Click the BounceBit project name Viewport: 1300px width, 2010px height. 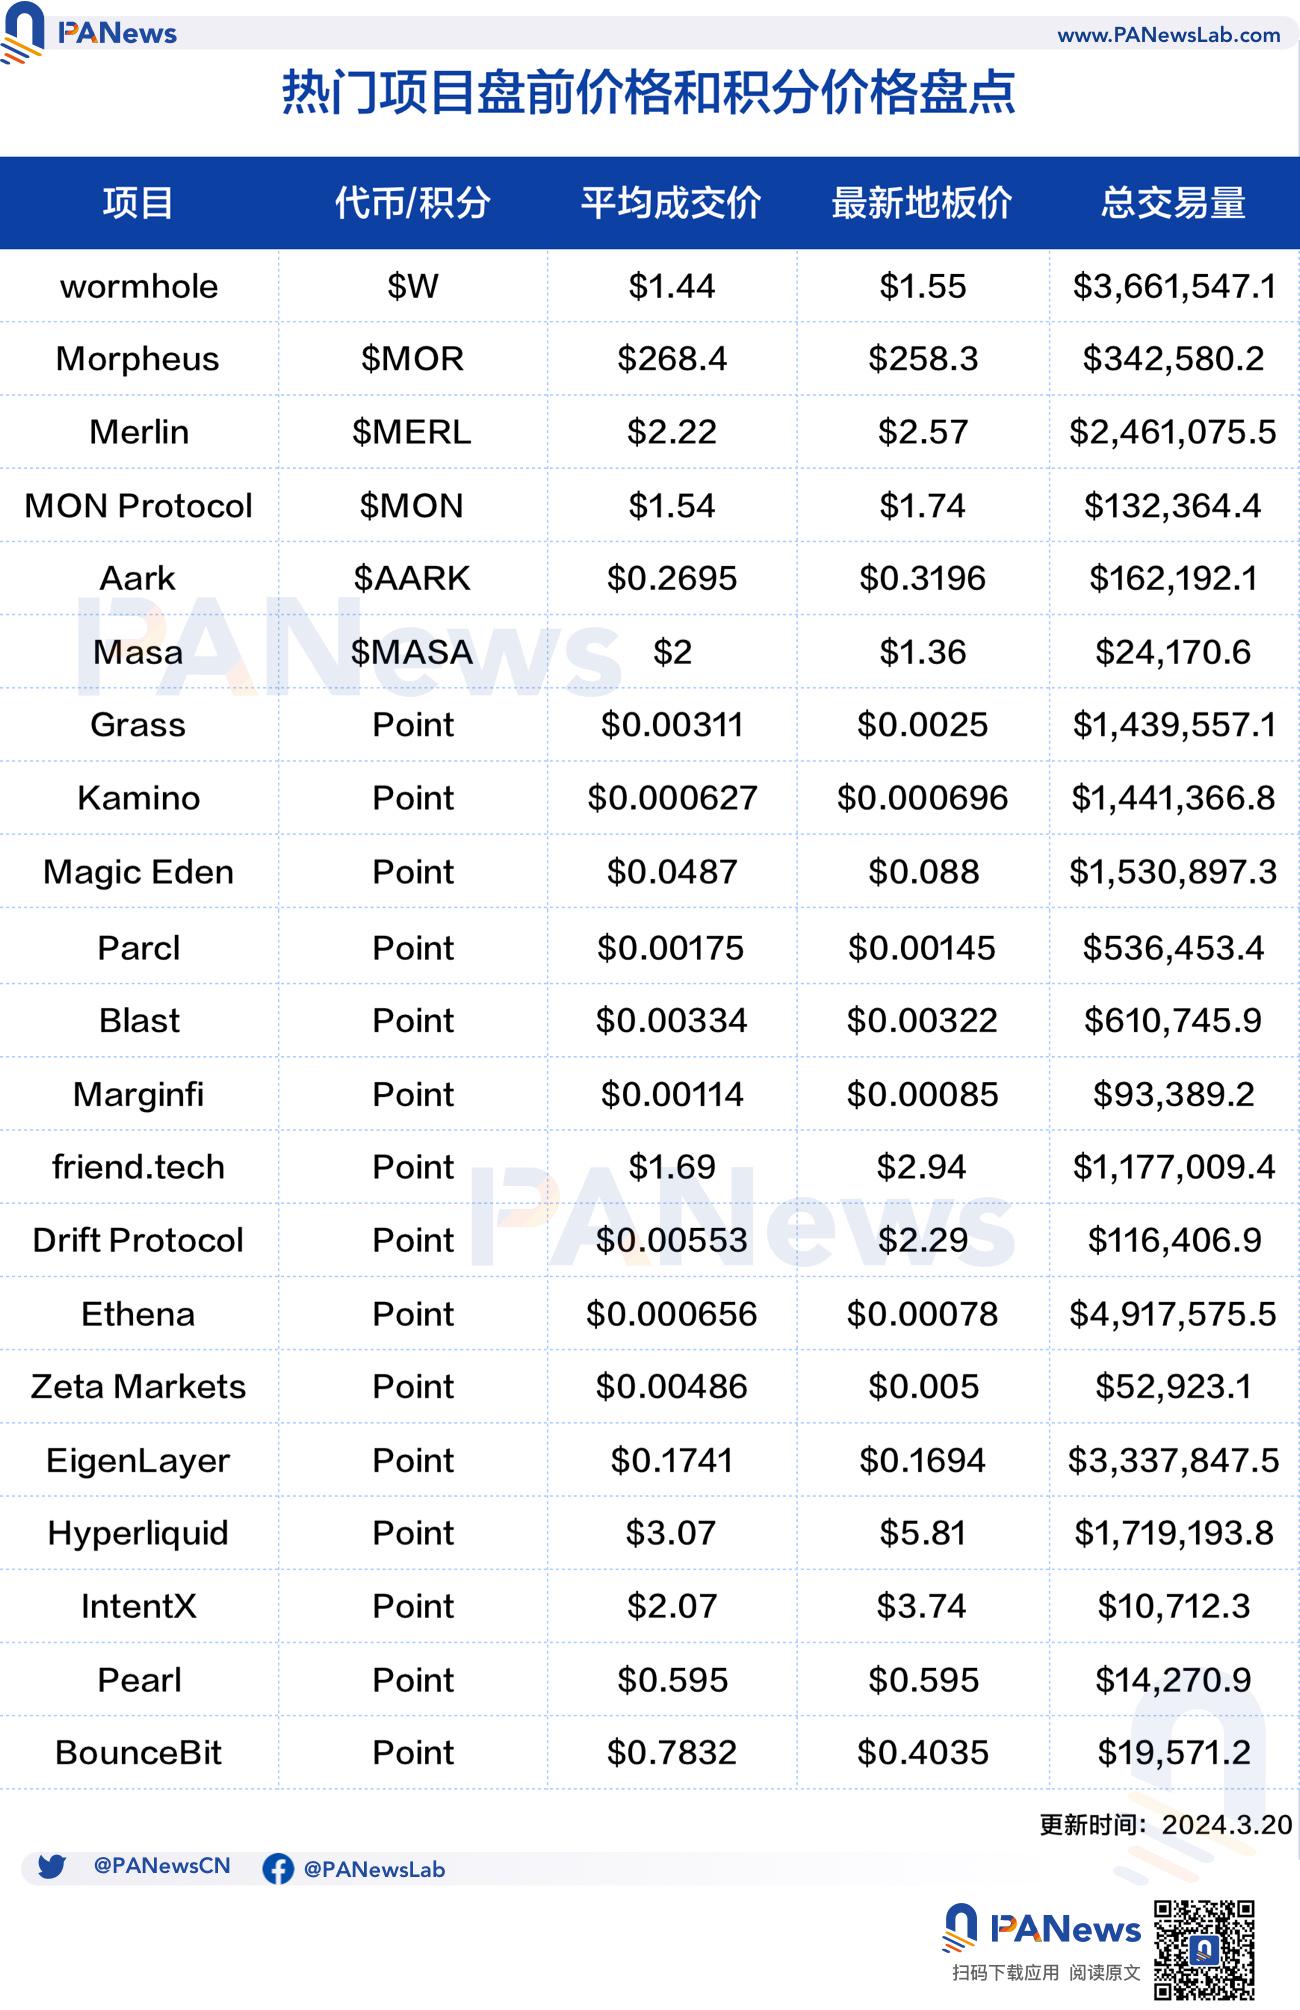point(138,1753)
